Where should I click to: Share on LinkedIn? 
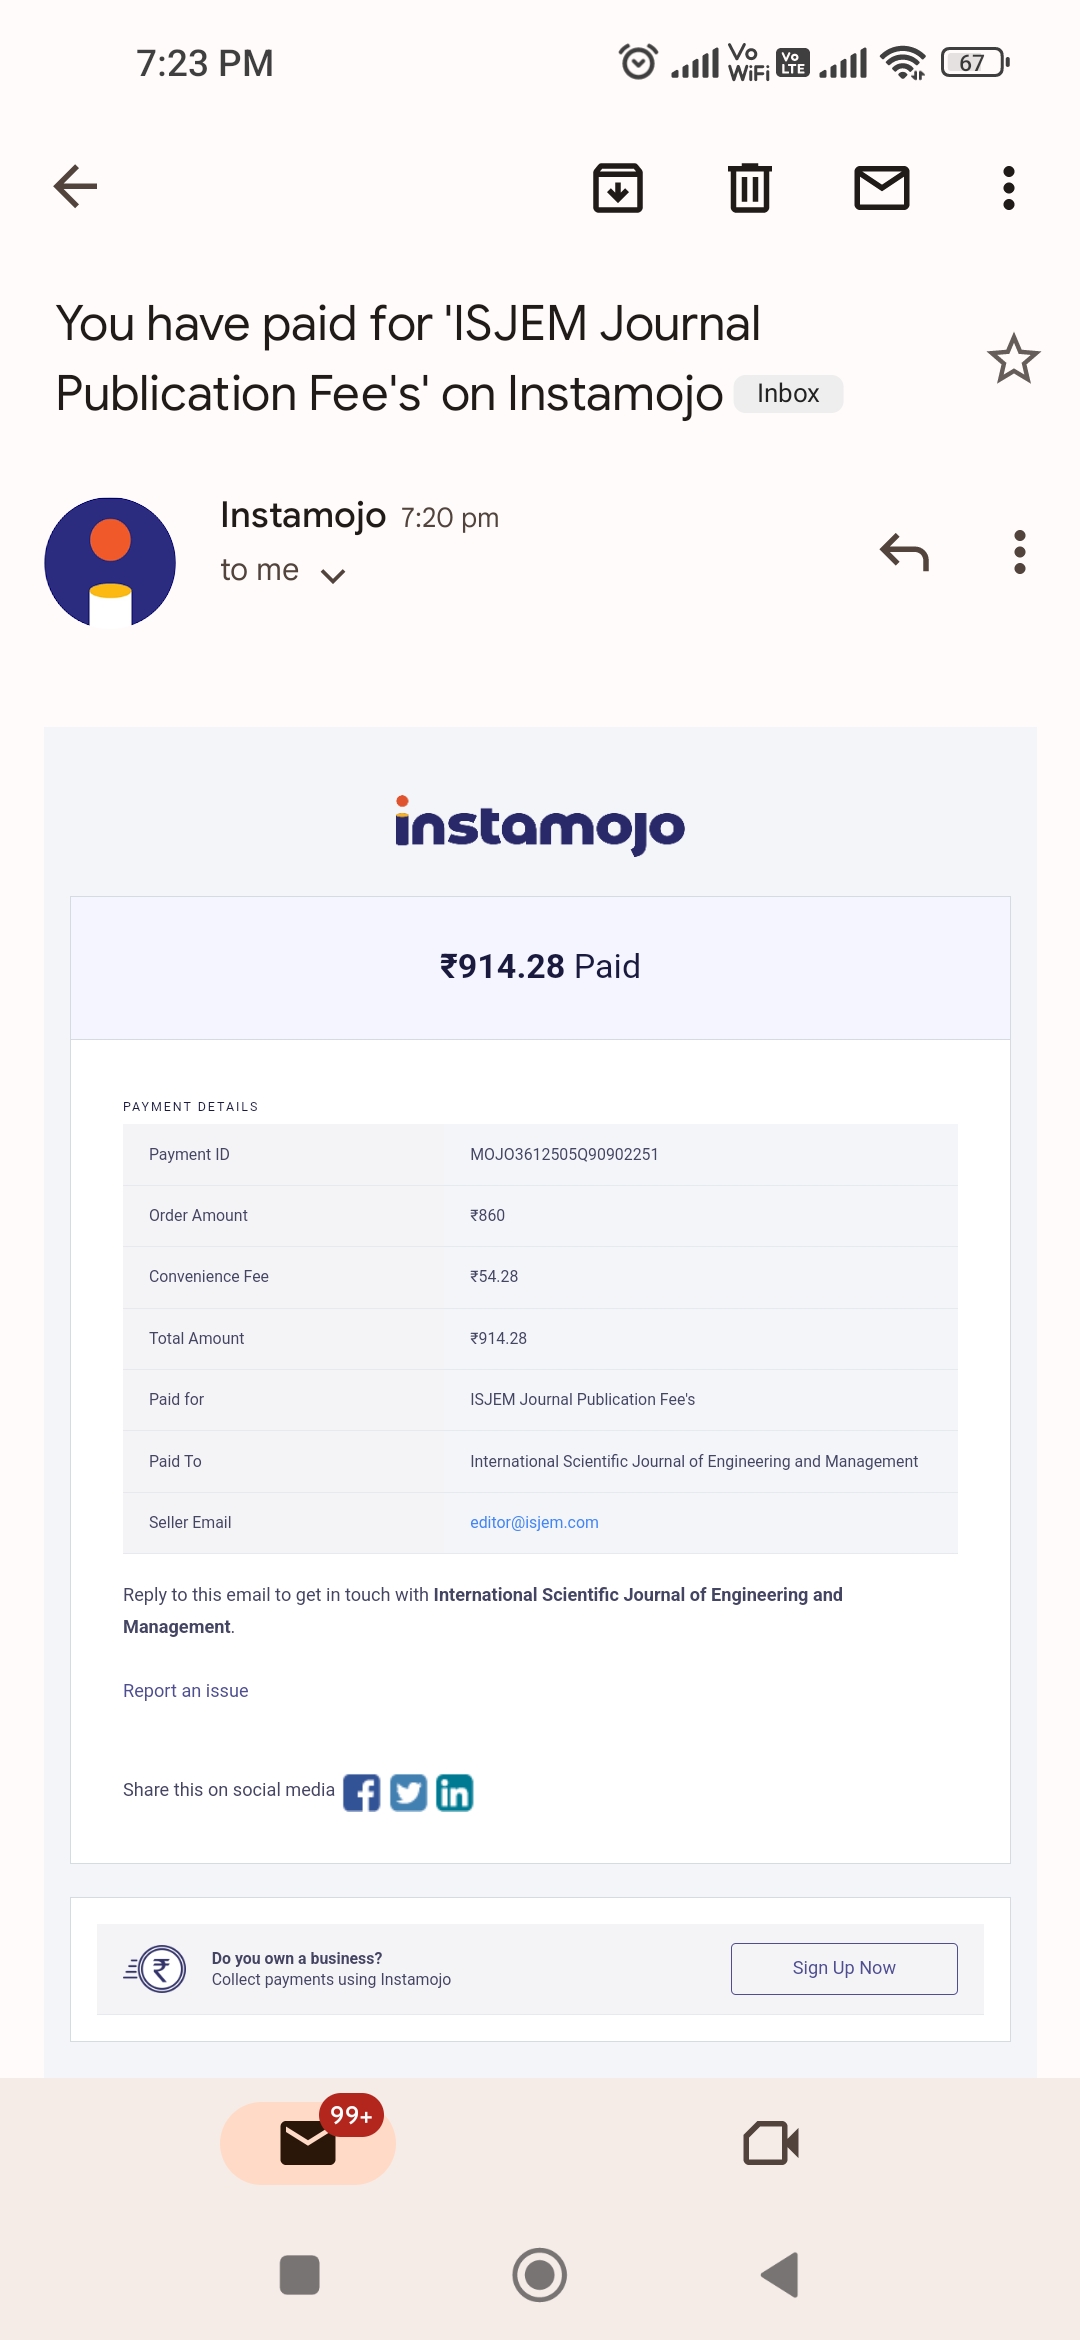454,1793
